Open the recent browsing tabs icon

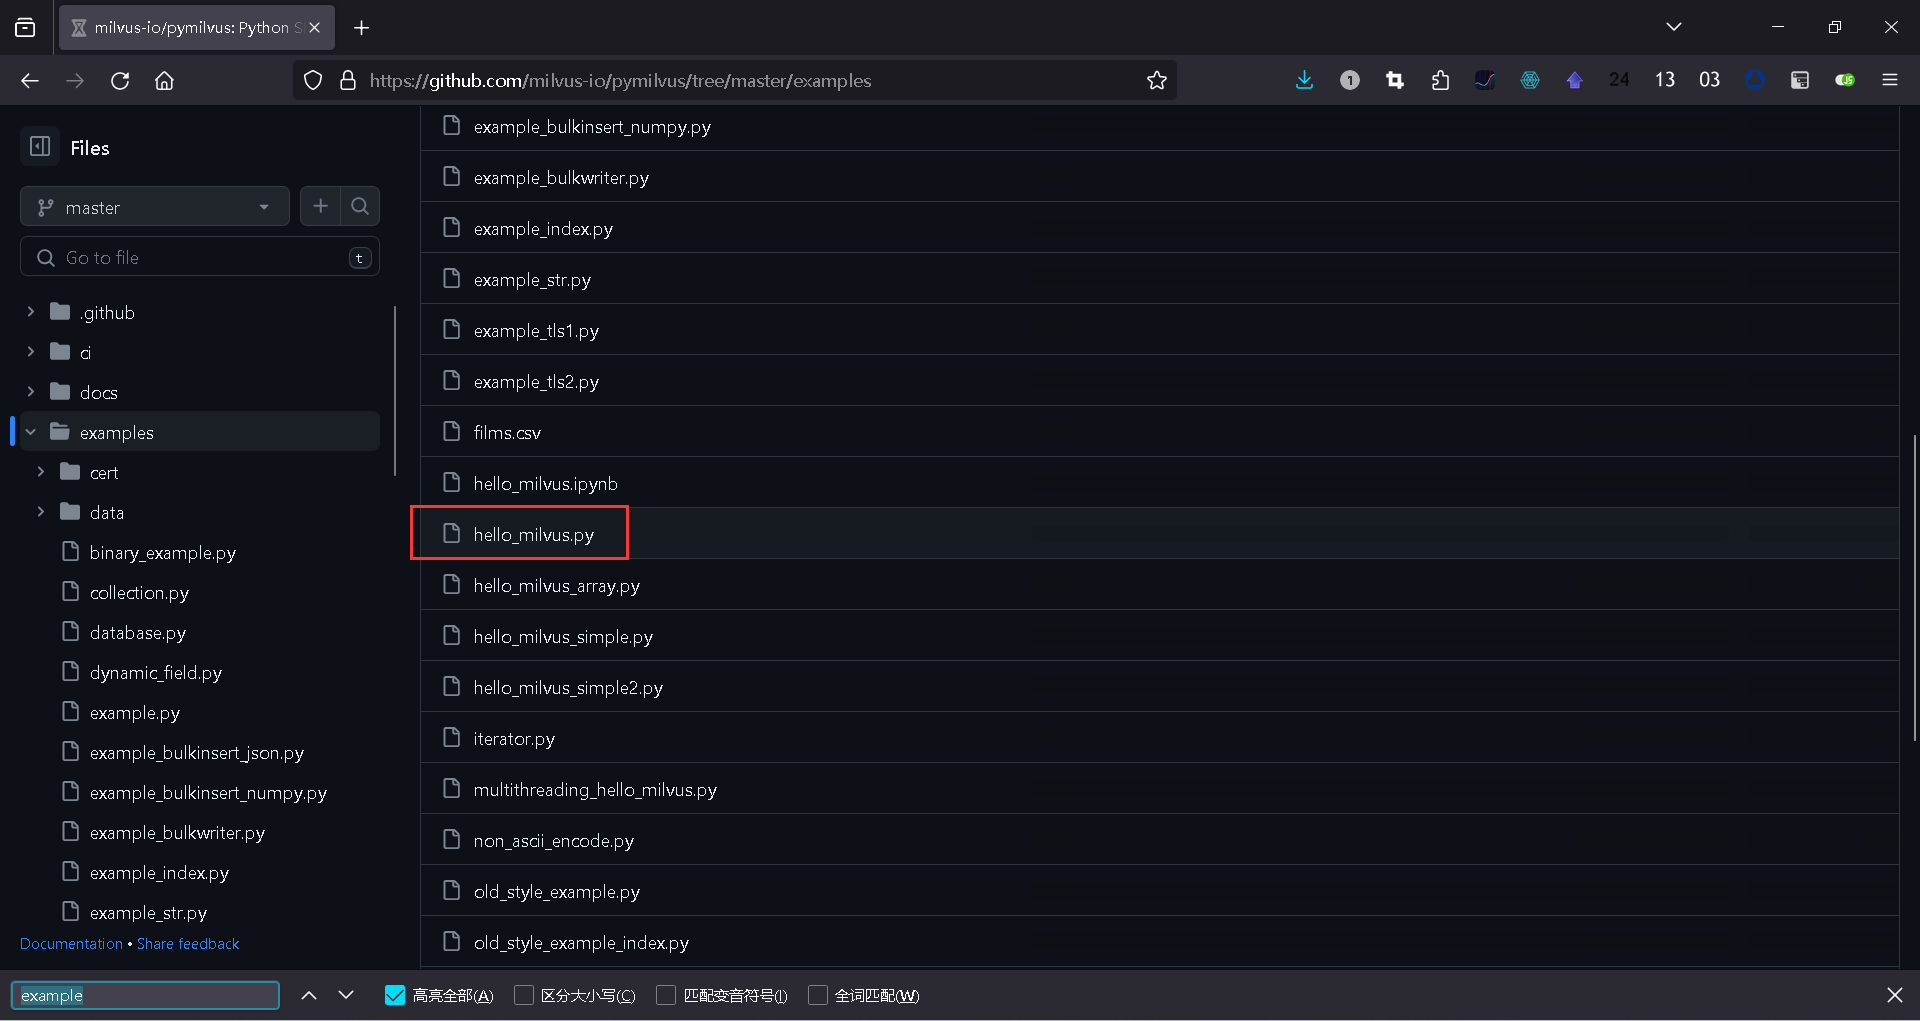click(26, 28)
